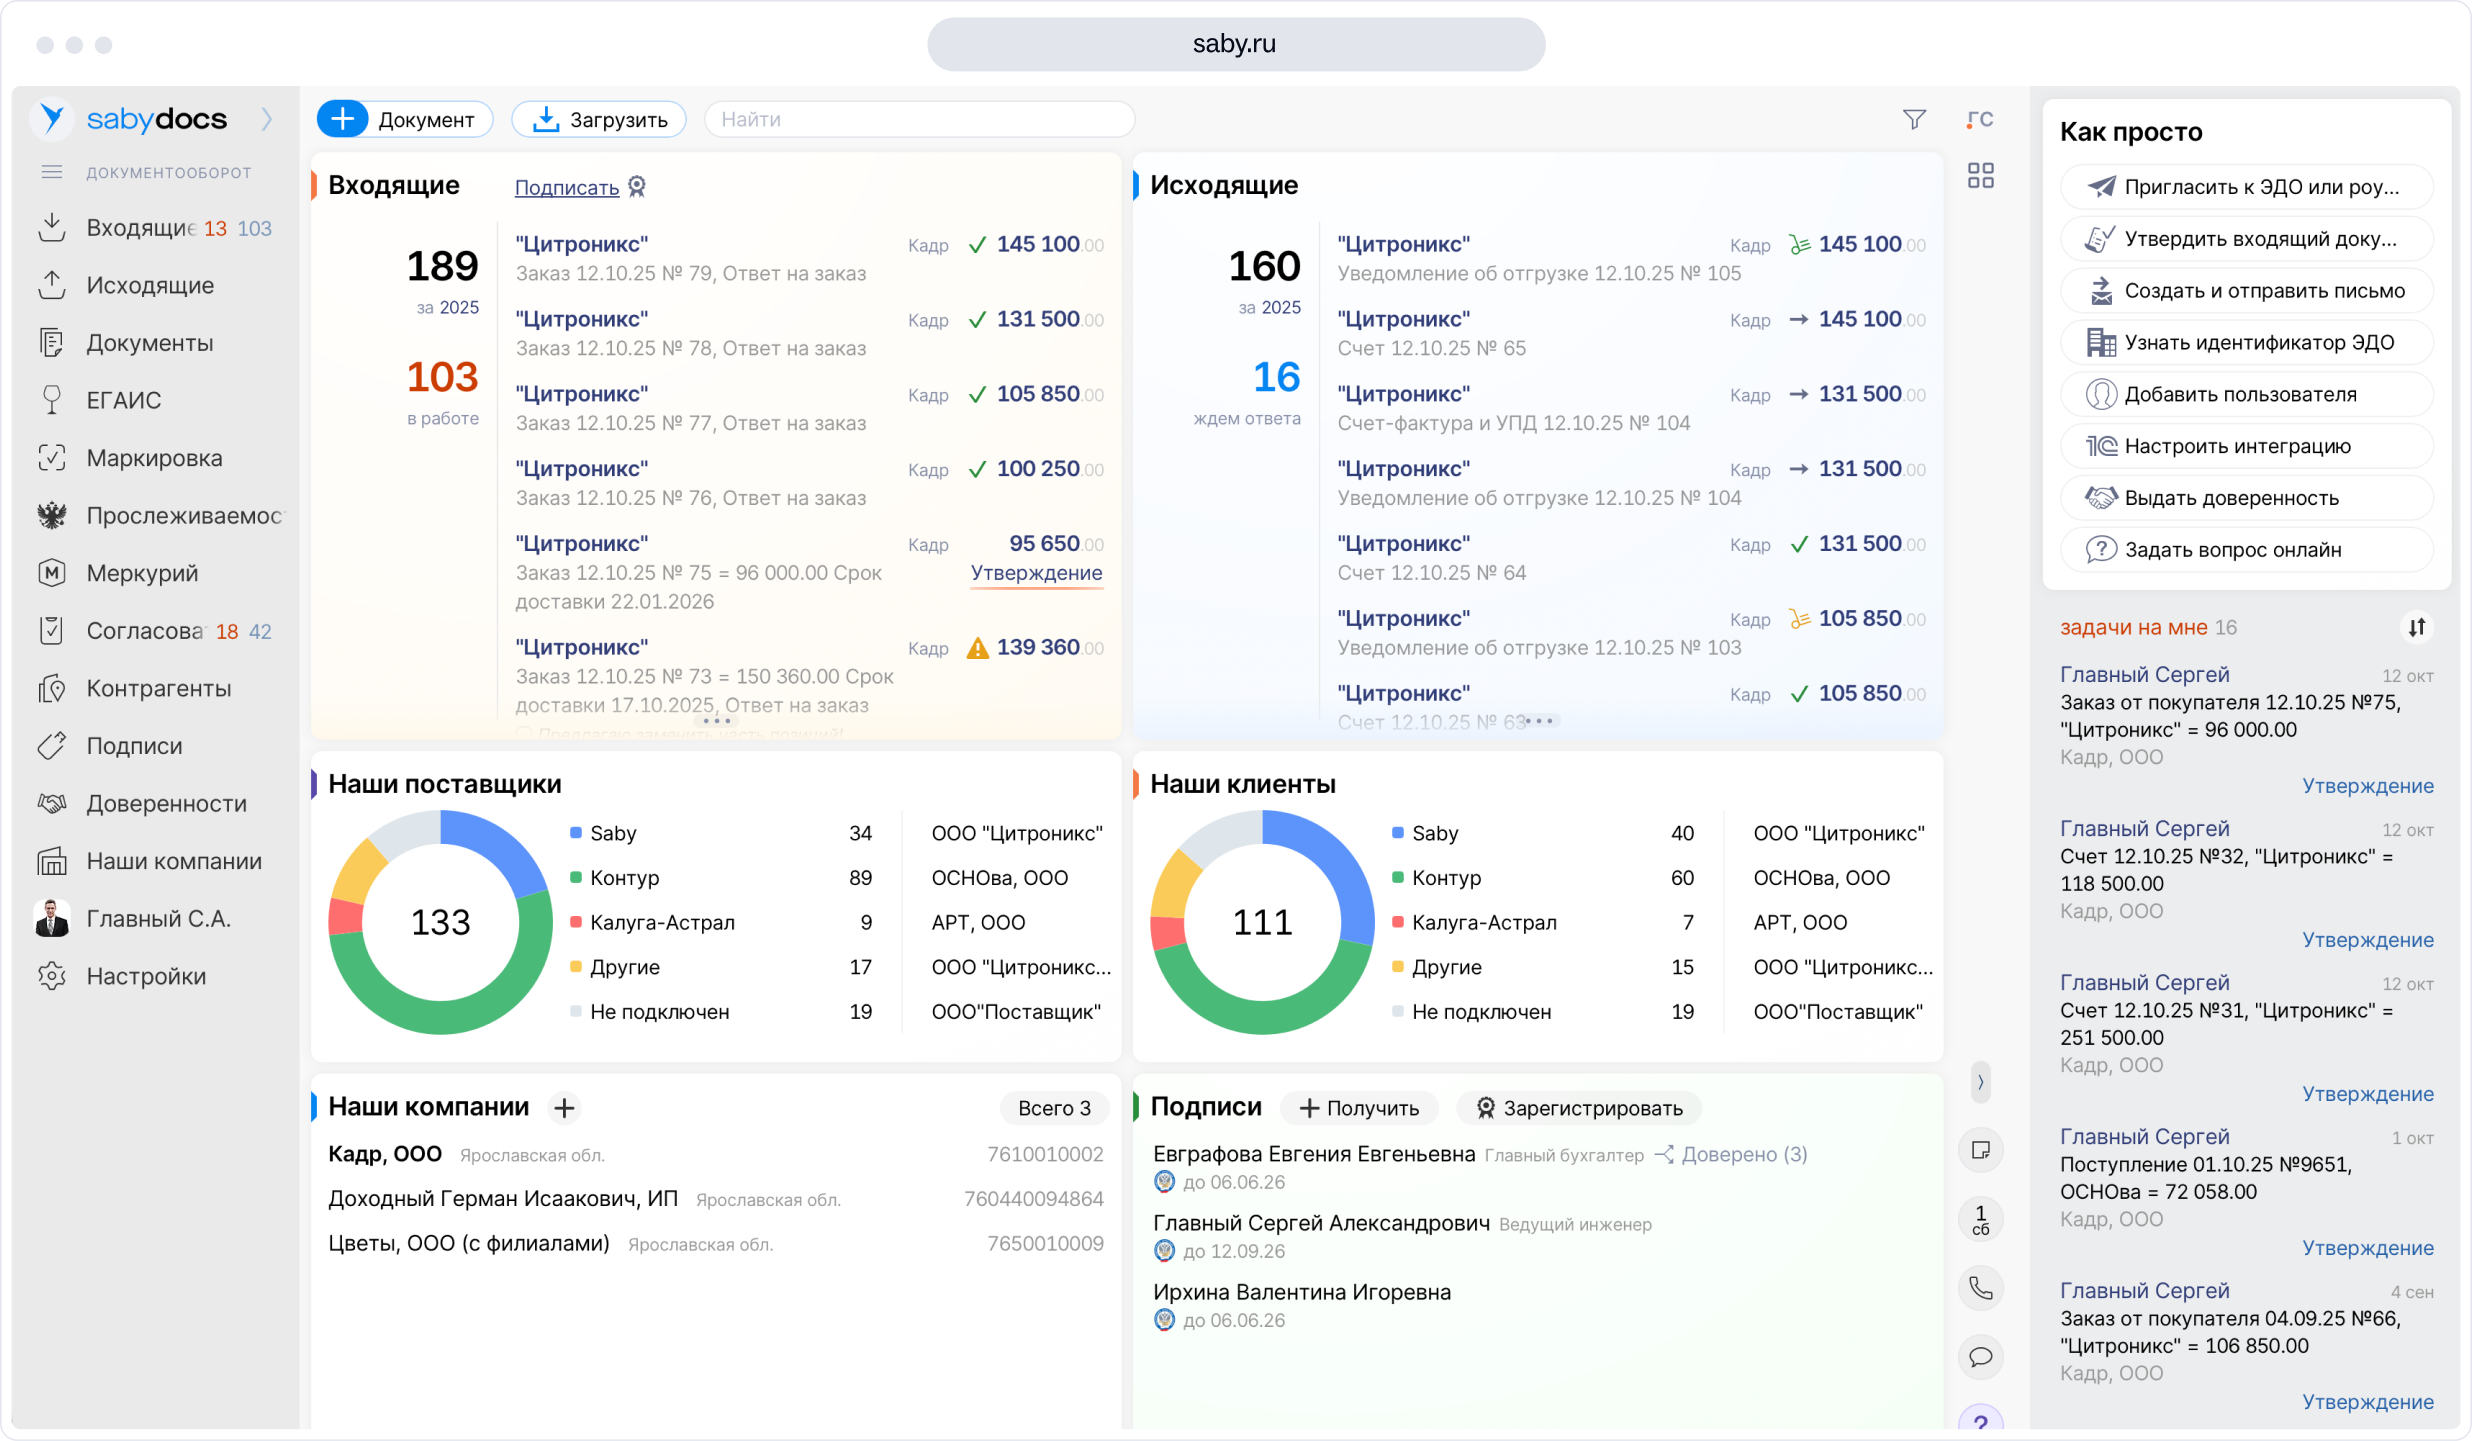The width and height of the screenshot is (2472, 1441).
Task: Open the chat bubble icon
Action: [x=1980, y=1357]
